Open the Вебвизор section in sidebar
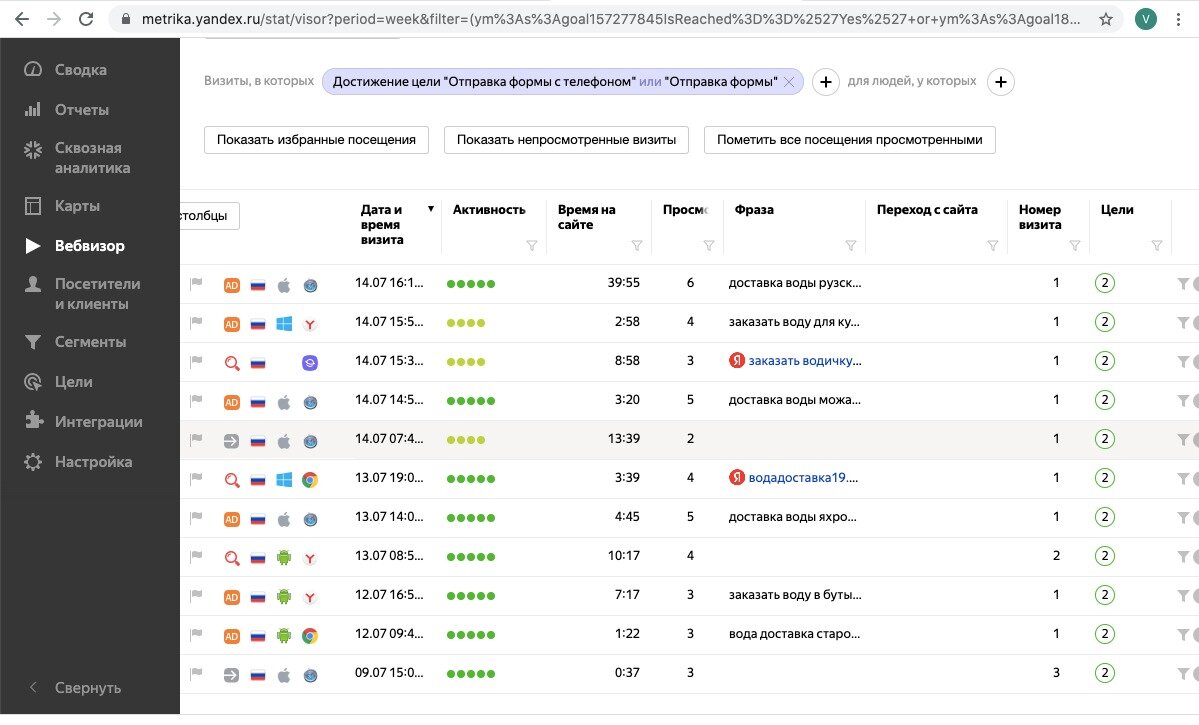The image size is (1199, 725). coord(89,246)
